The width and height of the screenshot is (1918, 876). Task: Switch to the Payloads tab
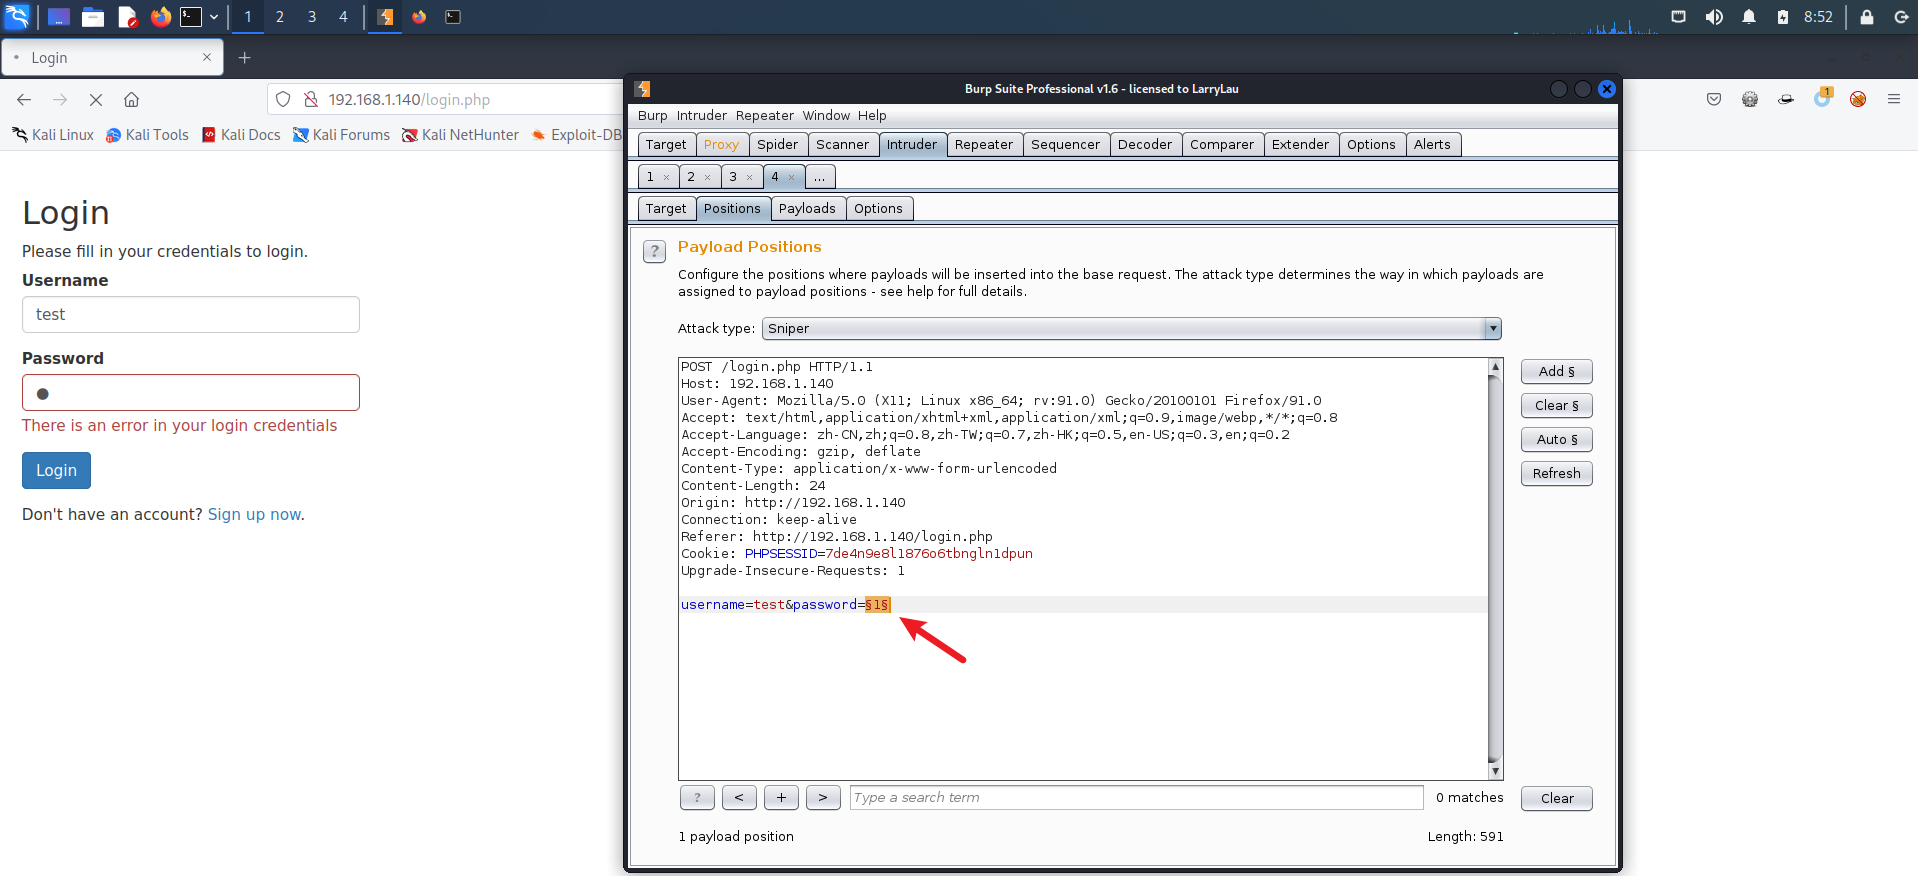(x=806, y=209)
